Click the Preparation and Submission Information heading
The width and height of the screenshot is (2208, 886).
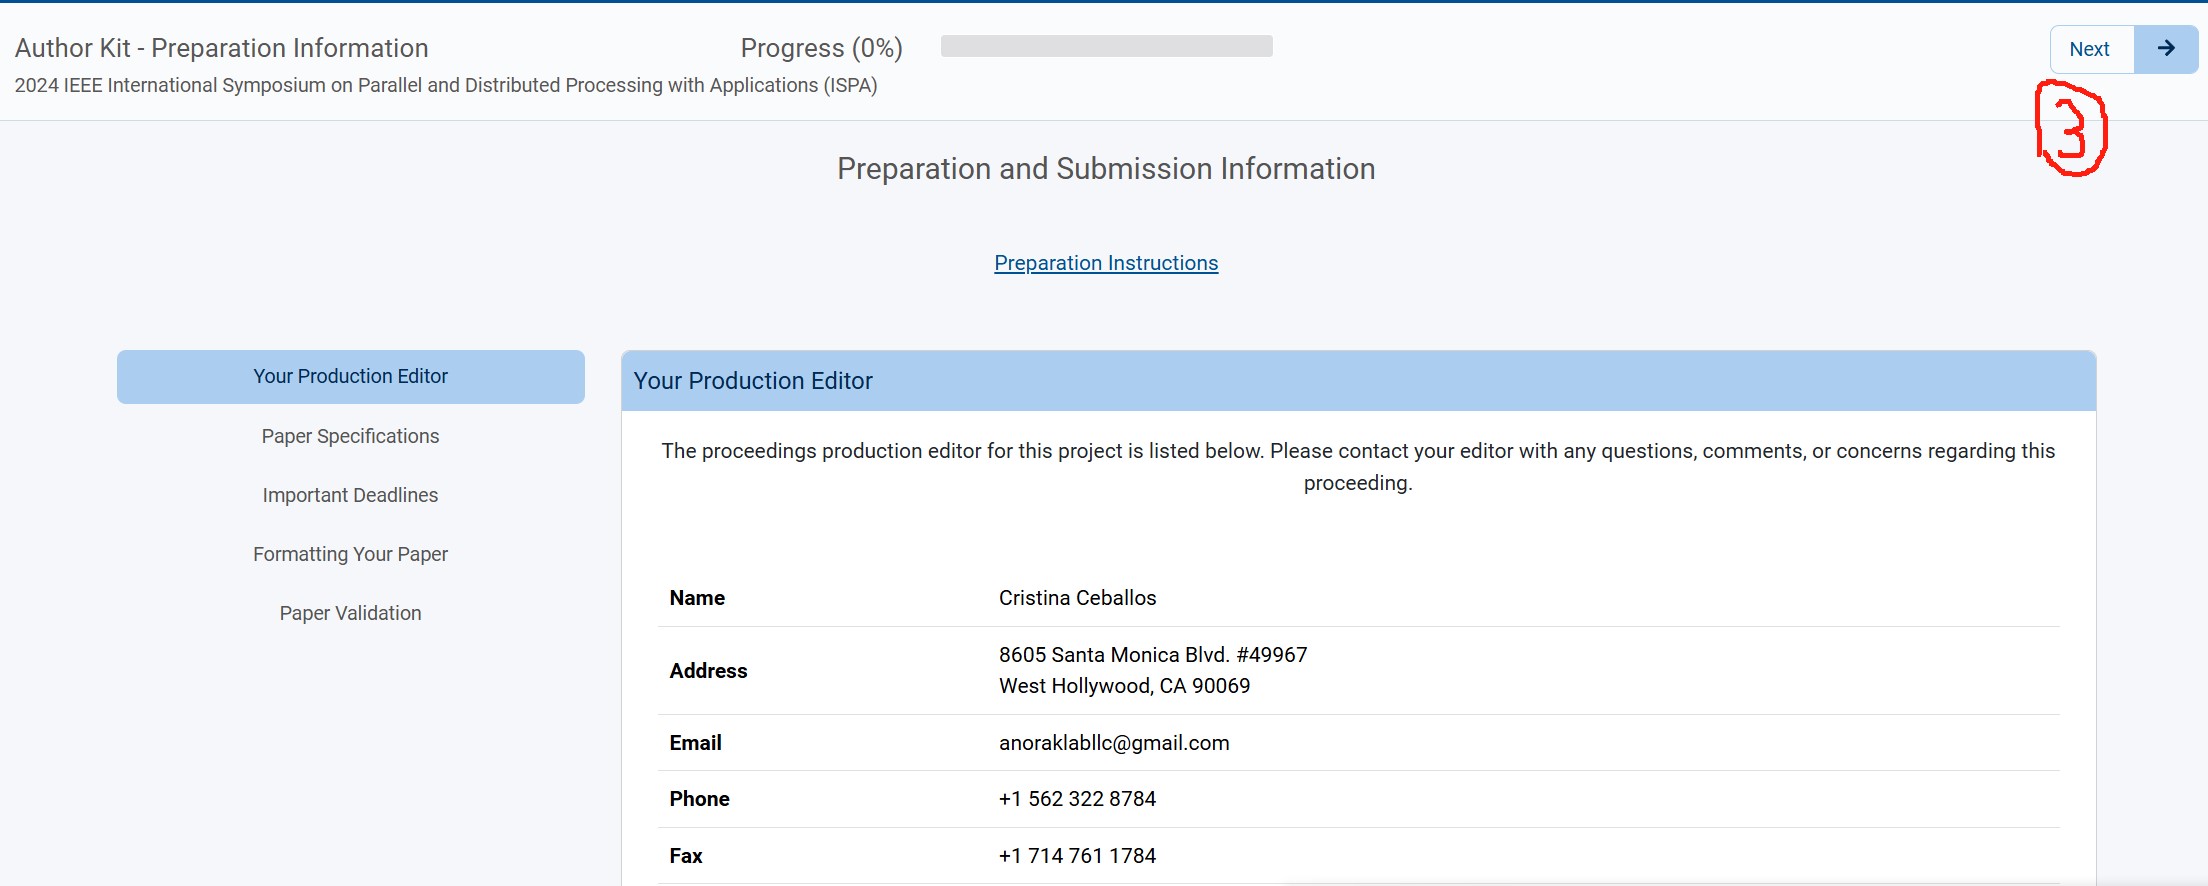point(1105,169)
